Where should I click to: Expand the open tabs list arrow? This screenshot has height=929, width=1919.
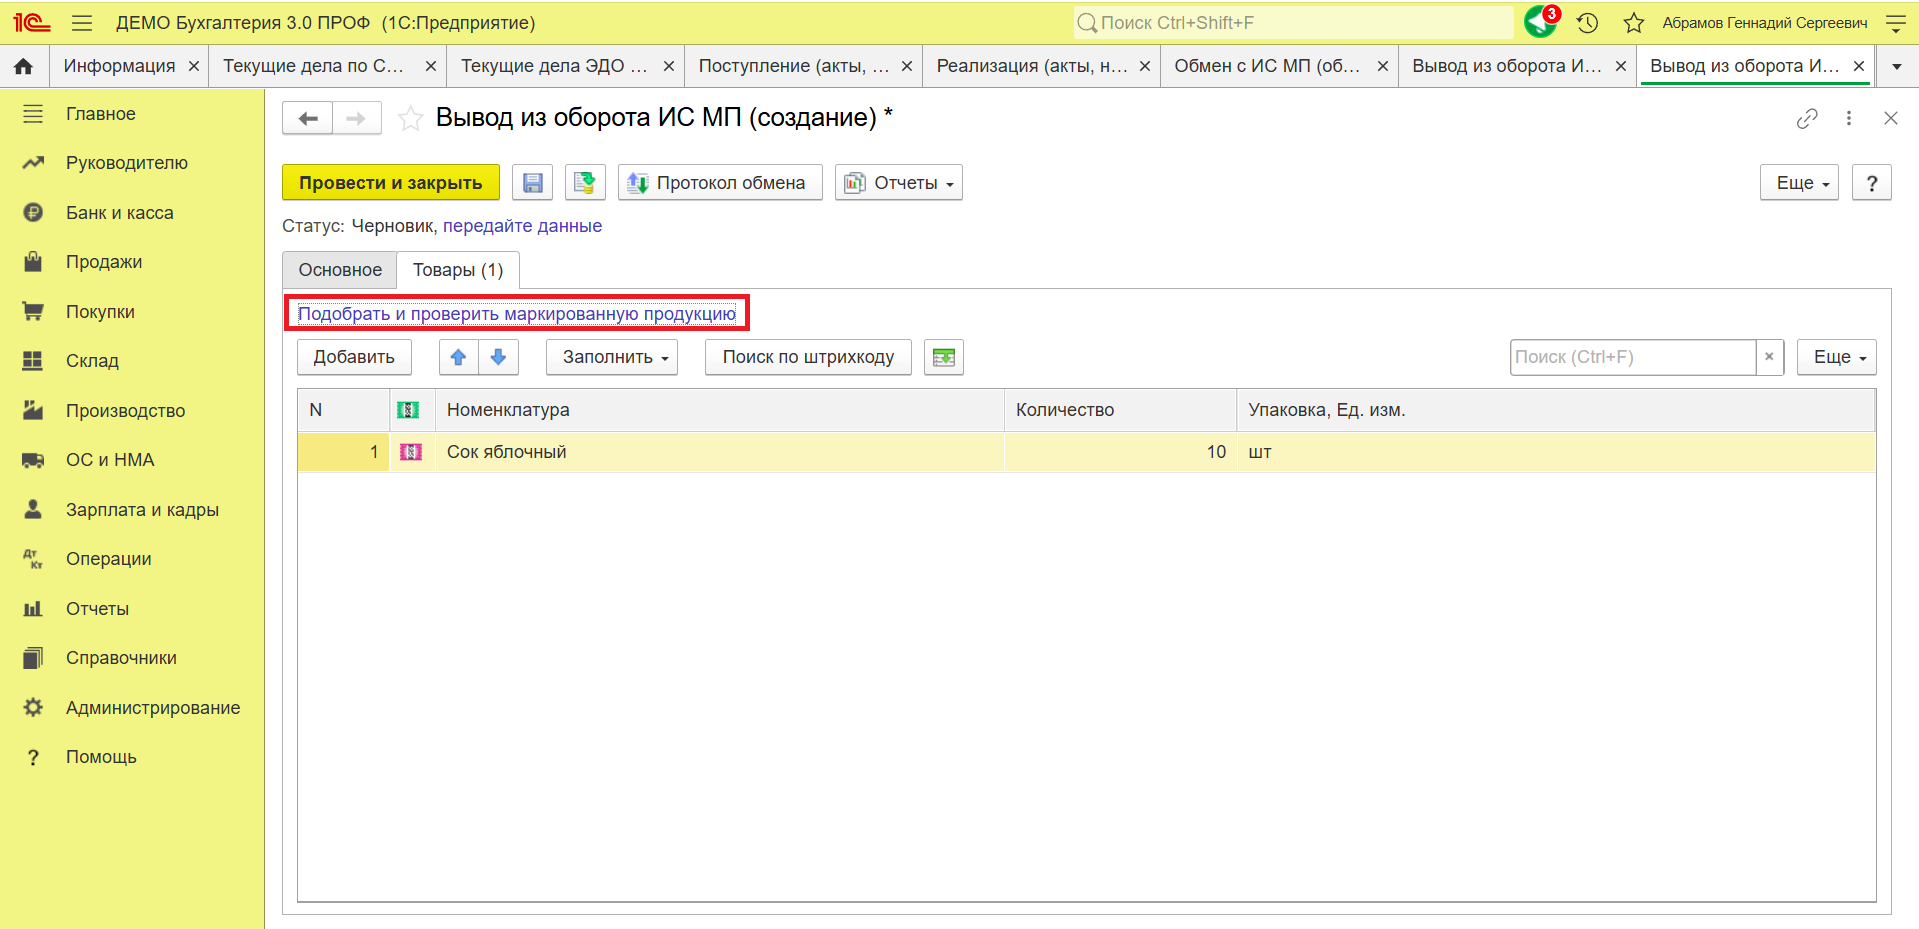[x=1897, y=66]
